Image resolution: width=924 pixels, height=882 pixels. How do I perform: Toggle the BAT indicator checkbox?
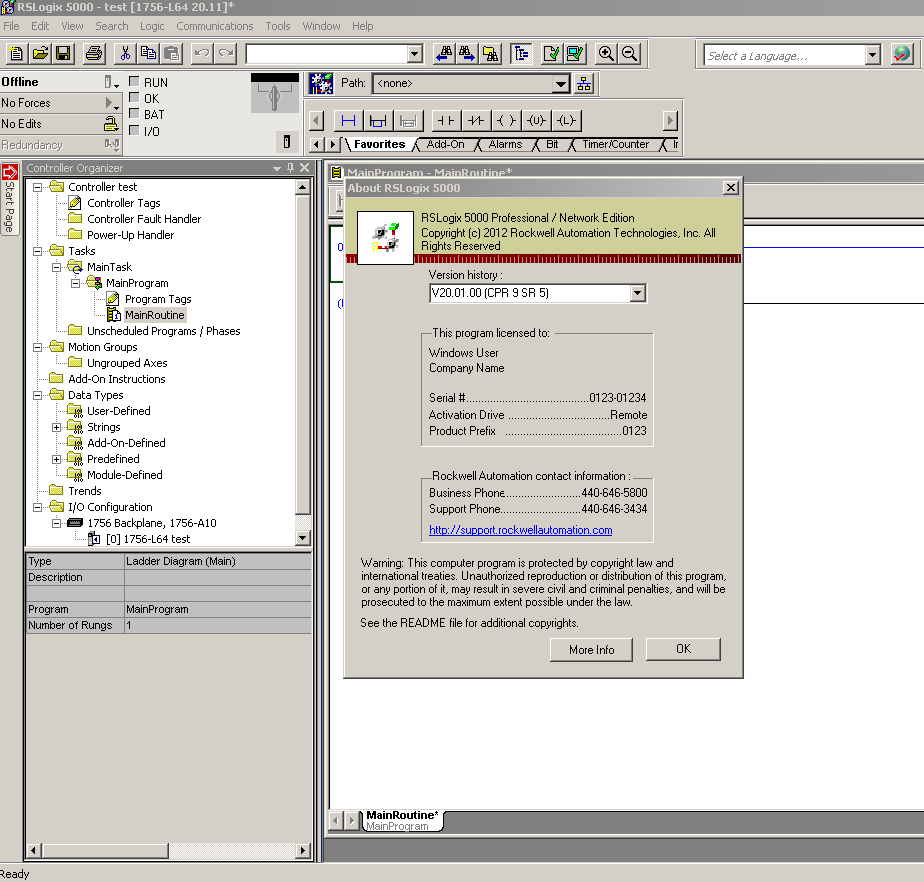coord(134,114)
